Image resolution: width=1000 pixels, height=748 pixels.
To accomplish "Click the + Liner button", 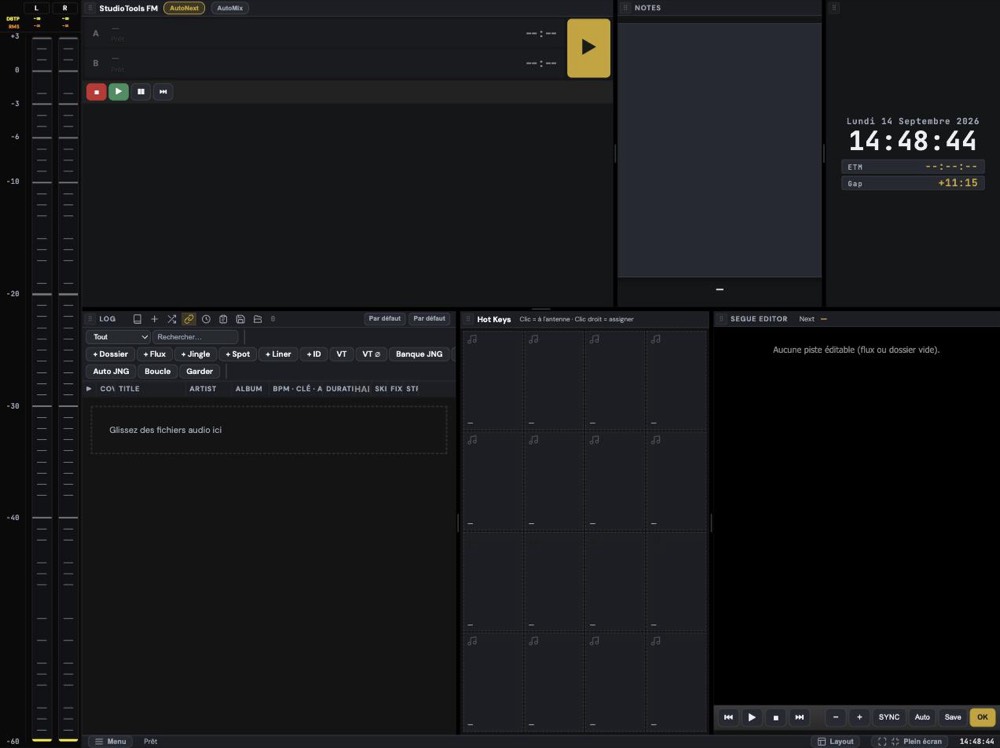I will point(278,354).
